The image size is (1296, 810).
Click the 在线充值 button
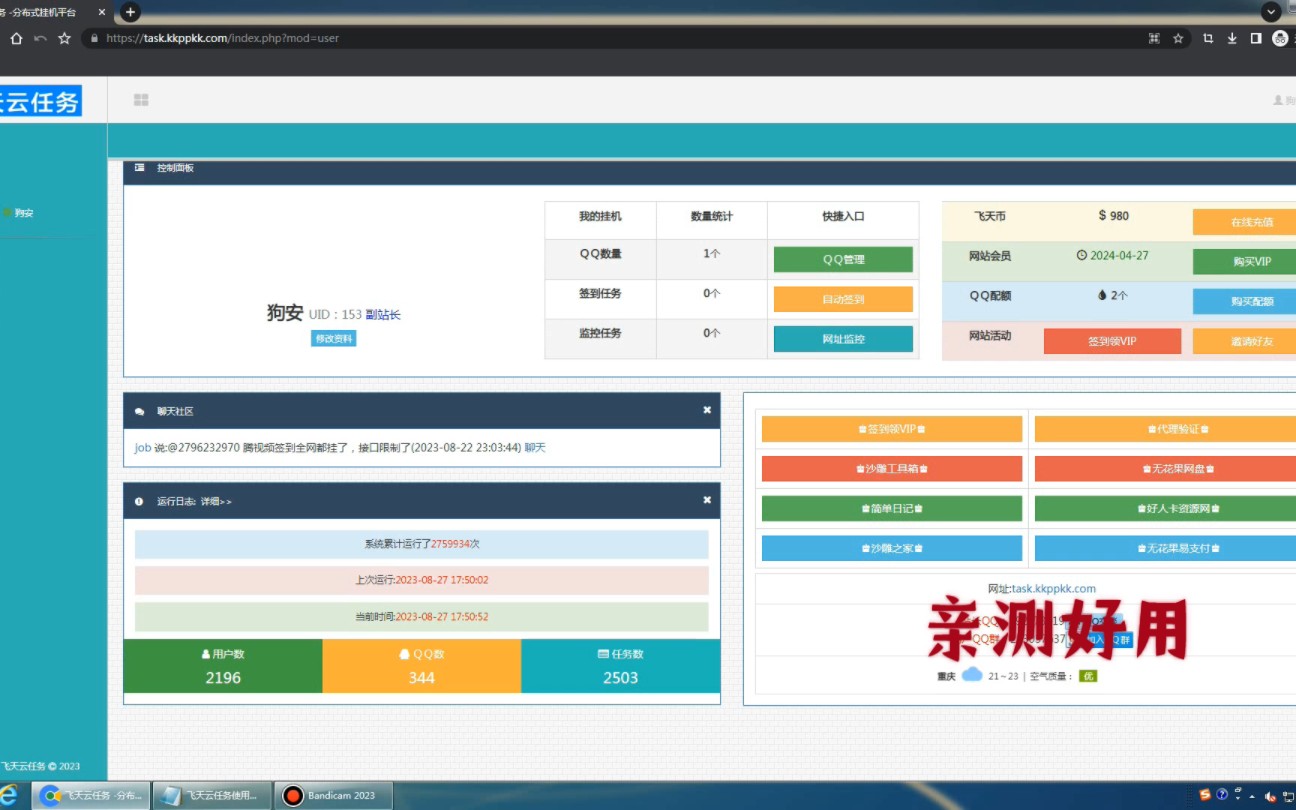1245,222
